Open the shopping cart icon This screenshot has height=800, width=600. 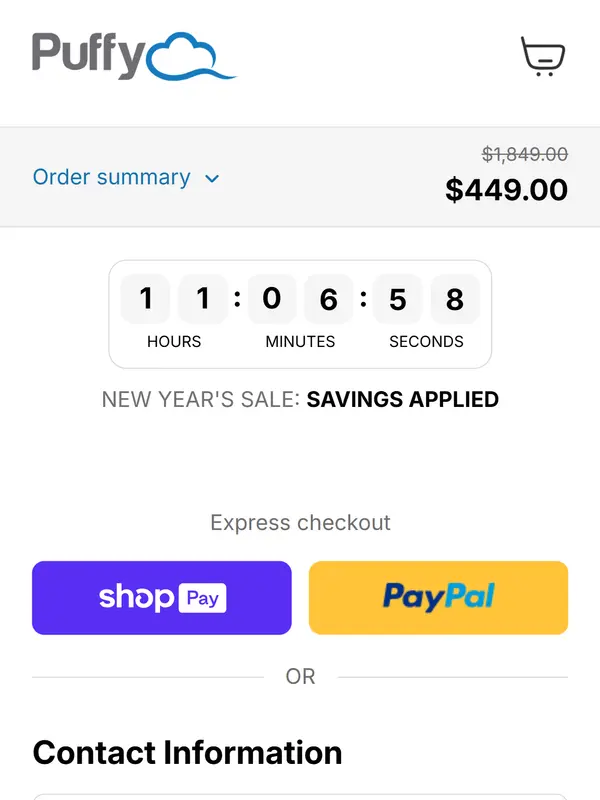click(x=543, y=56)
